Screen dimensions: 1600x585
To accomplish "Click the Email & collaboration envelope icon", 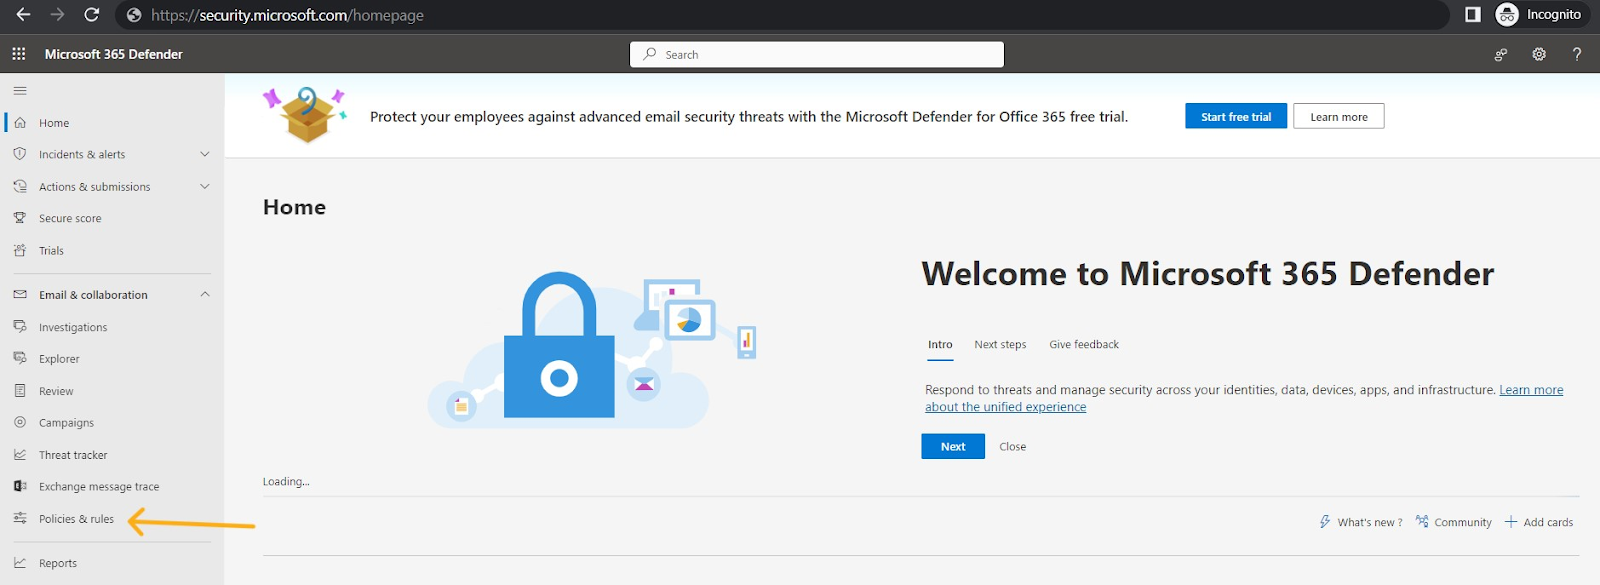I will (x=20, y=295).
